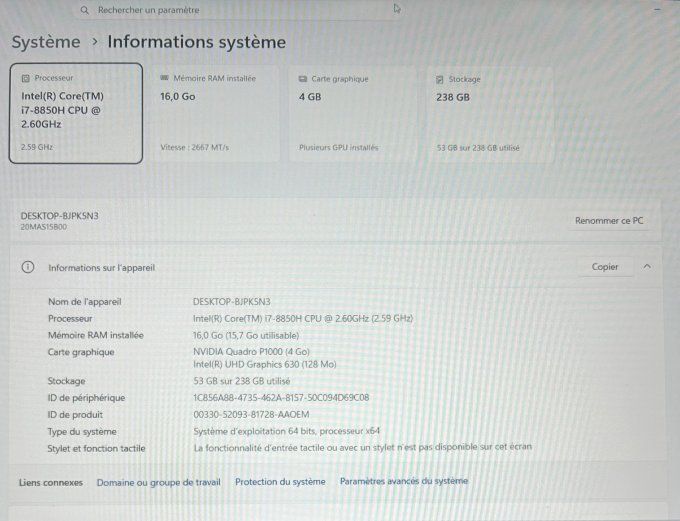Click the RAM memory icon

point(164,78)
